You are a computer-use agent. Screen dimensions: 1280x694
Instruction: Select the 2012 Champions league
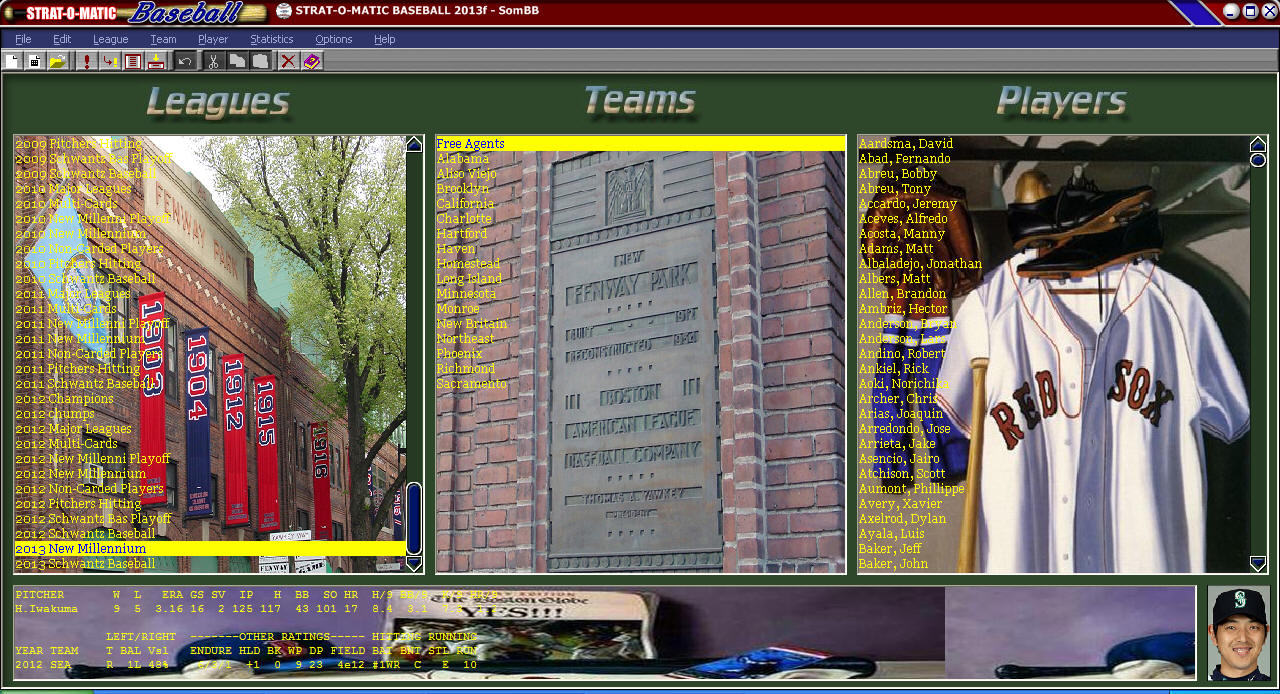(64, 399)
